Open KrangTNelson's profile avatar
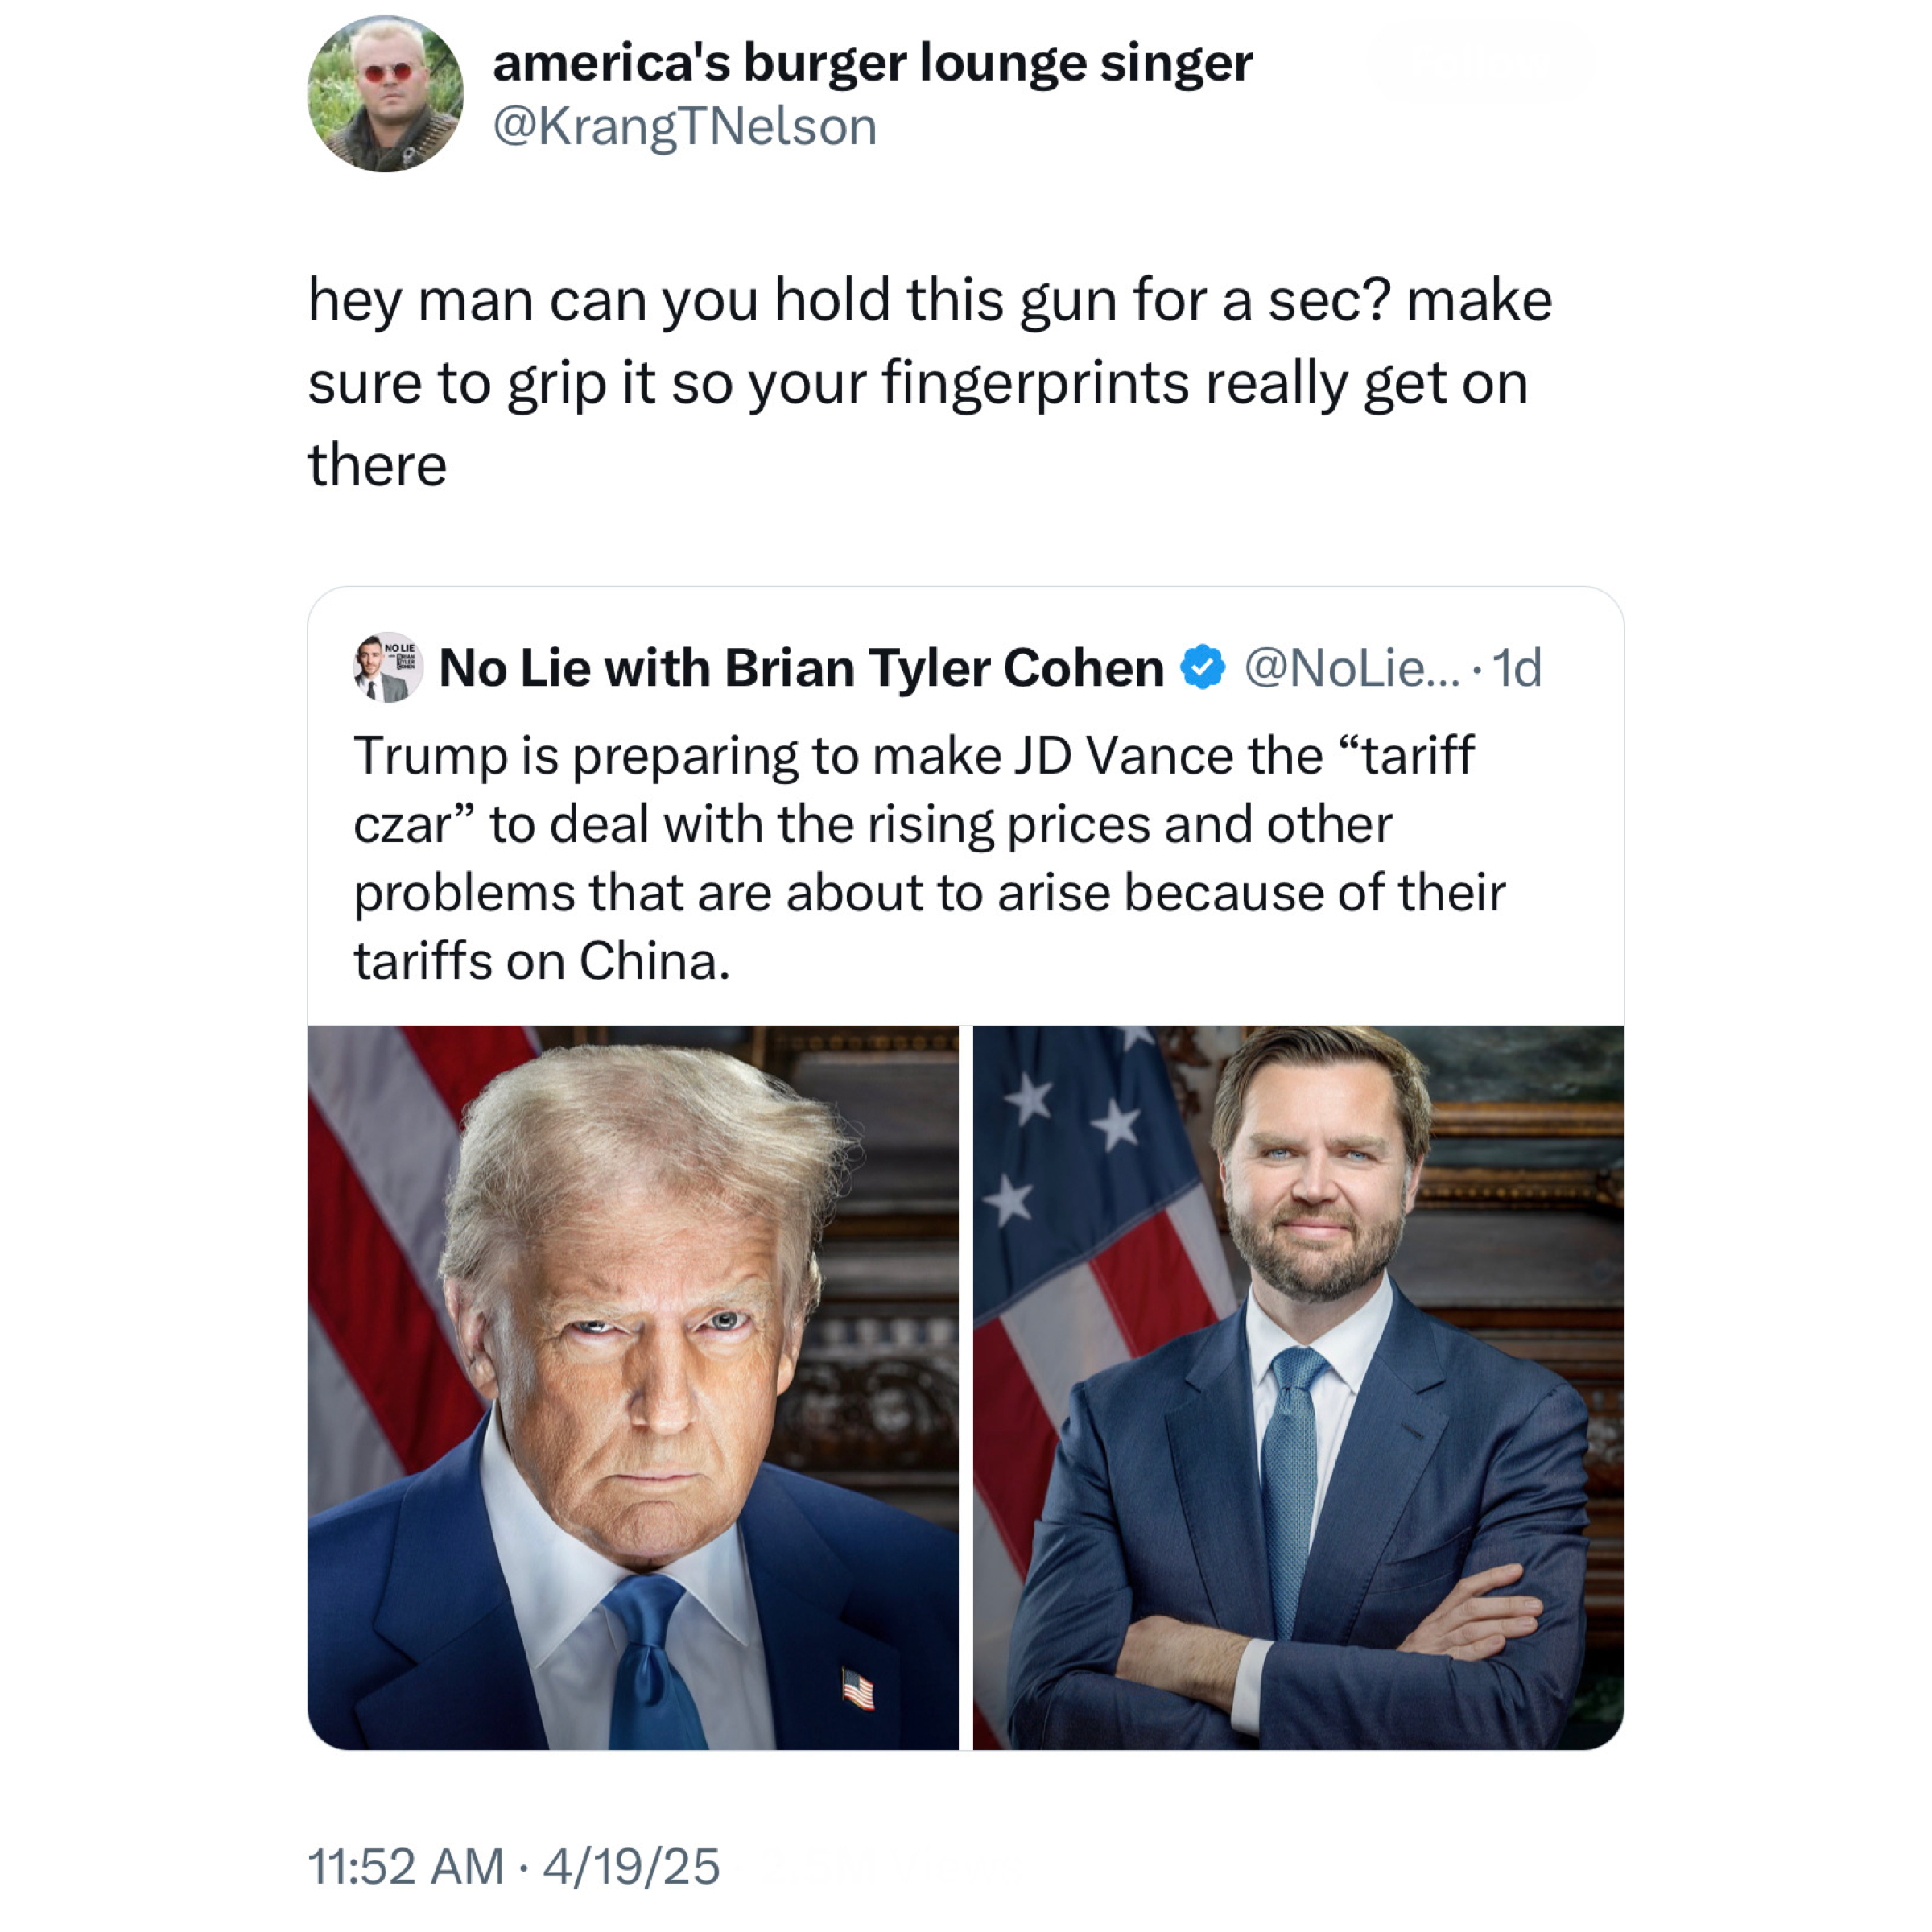The width and height of the screenshot is (1932, 1932). (385, 94)
